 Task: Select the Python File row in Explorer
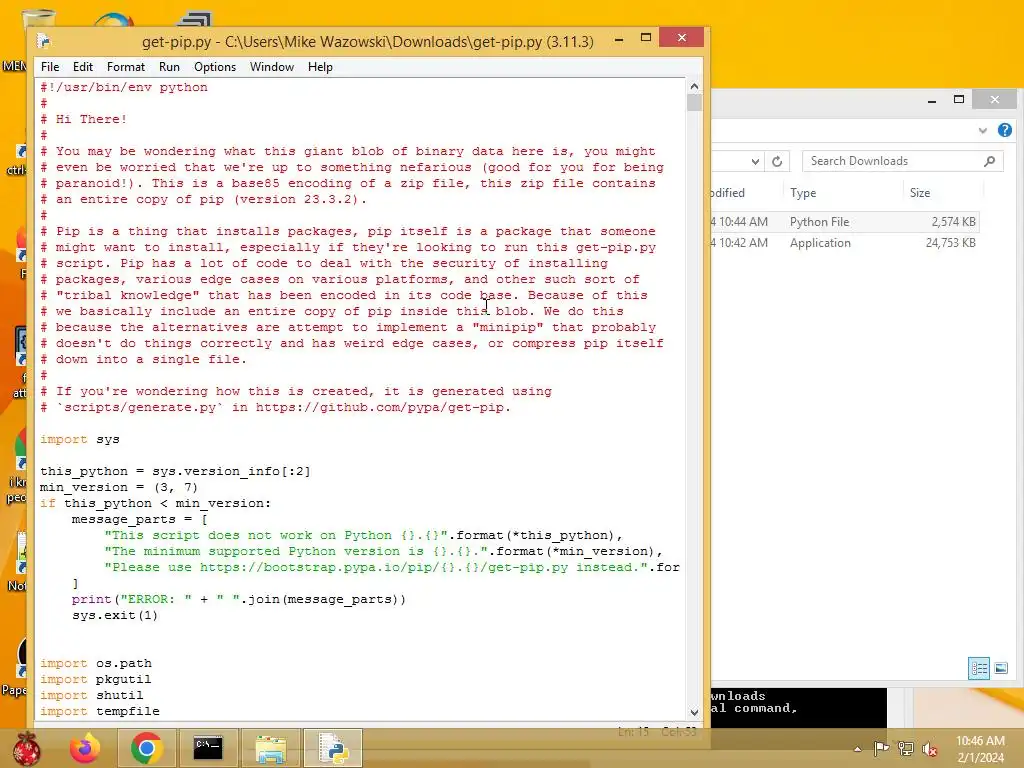point(845,222)
